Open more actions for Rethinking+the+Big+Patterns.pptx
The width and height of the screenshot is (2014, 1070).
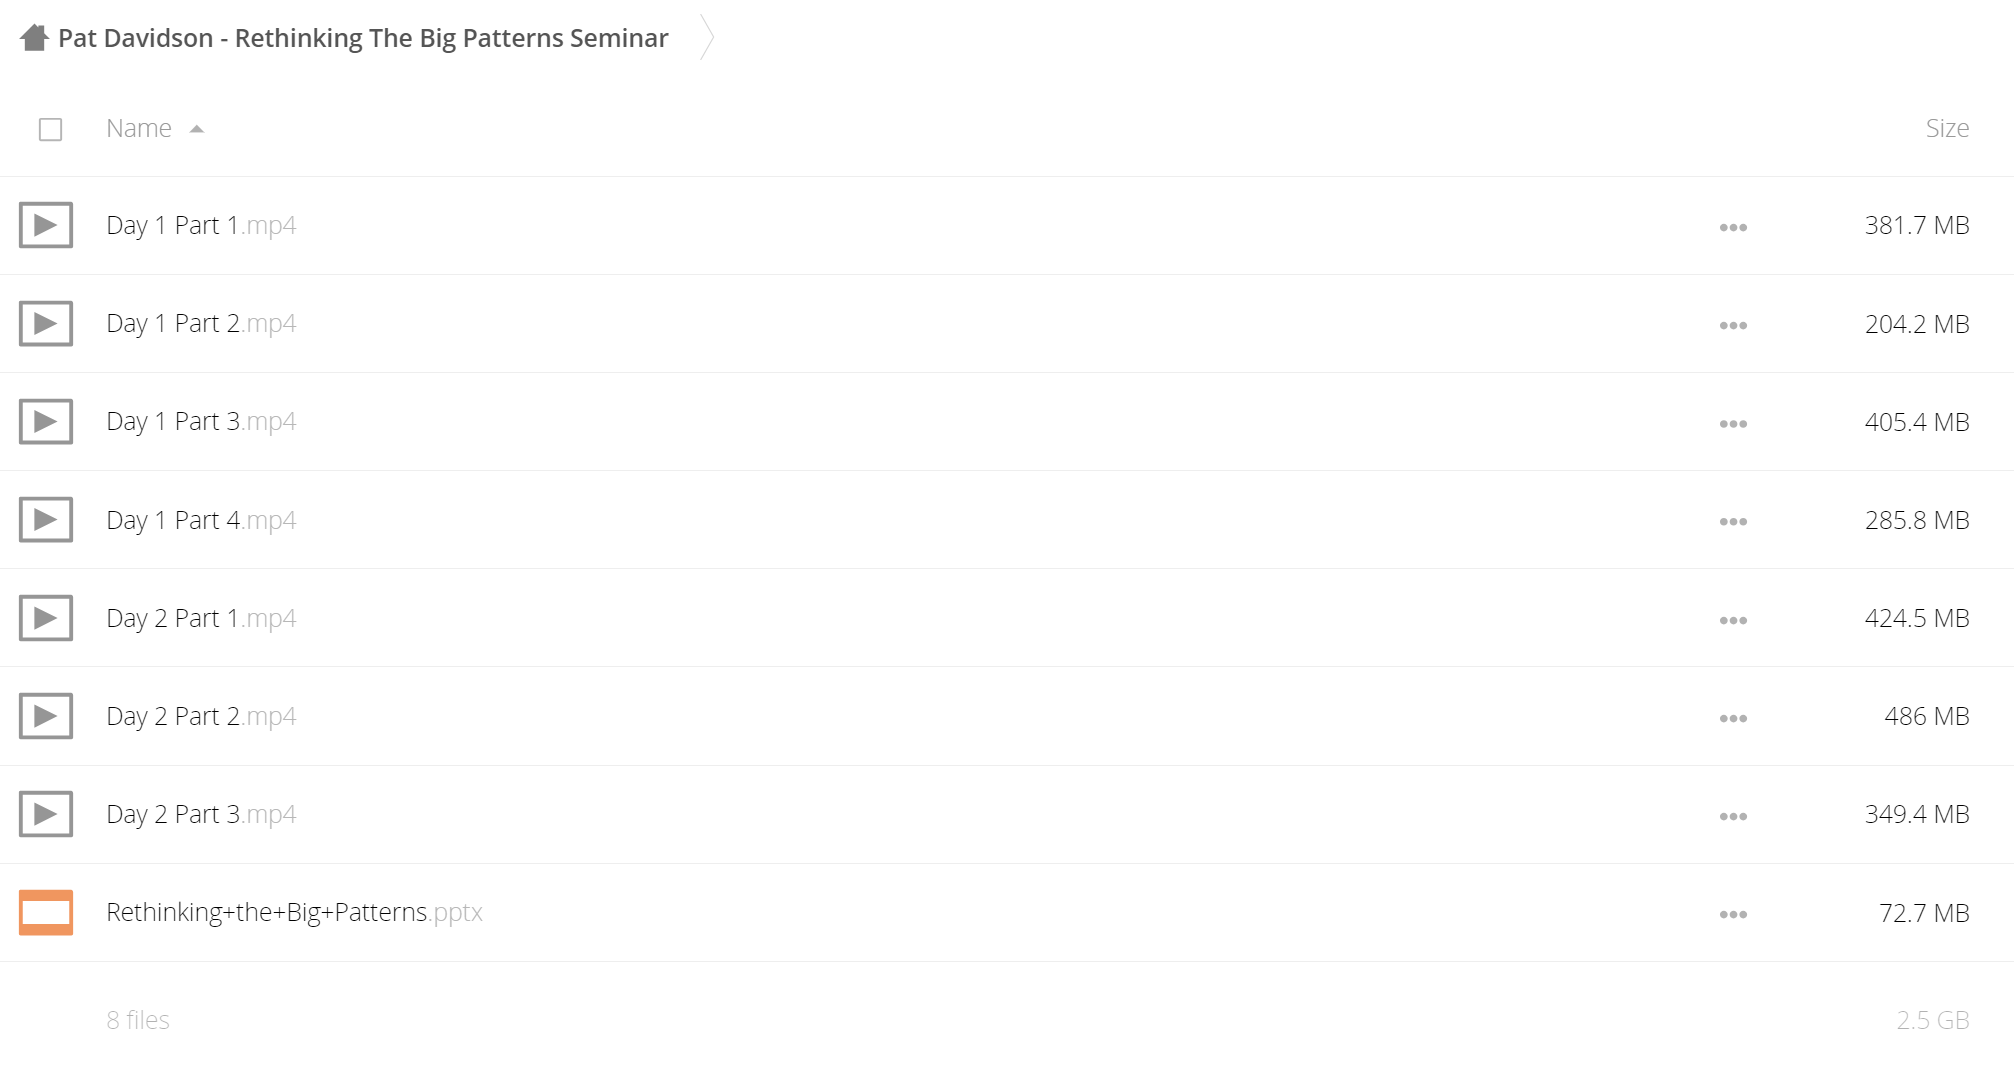[1733, 914]
